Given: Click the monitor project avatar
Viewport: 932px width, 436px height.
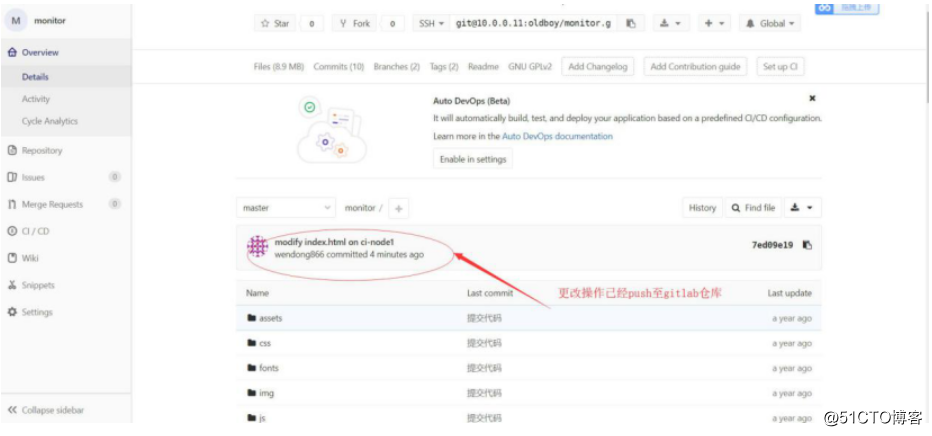Looking at the screenshot, I should click(x=16, y=21).
